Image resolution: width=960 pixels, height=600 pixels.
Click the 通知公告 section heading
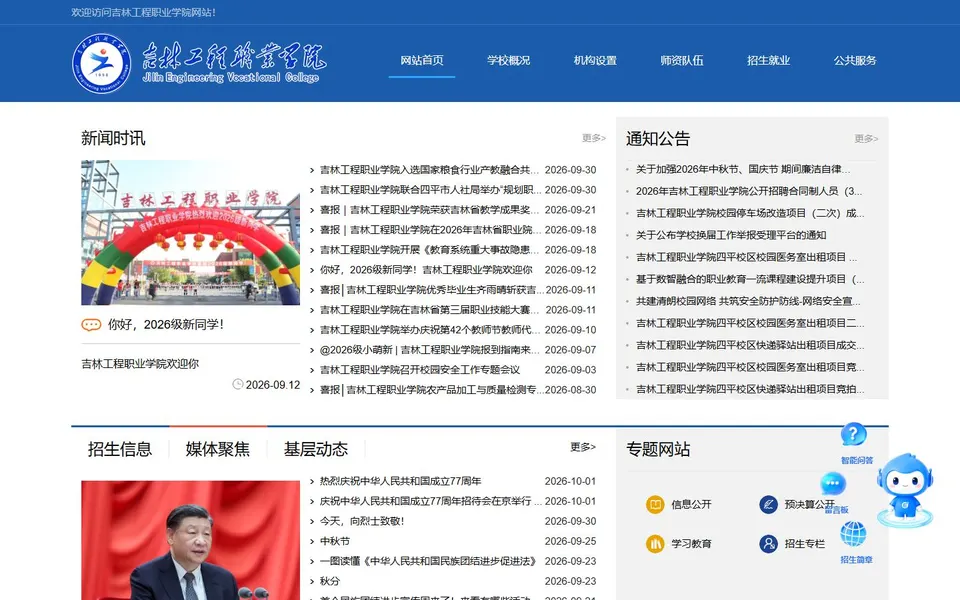658,138
